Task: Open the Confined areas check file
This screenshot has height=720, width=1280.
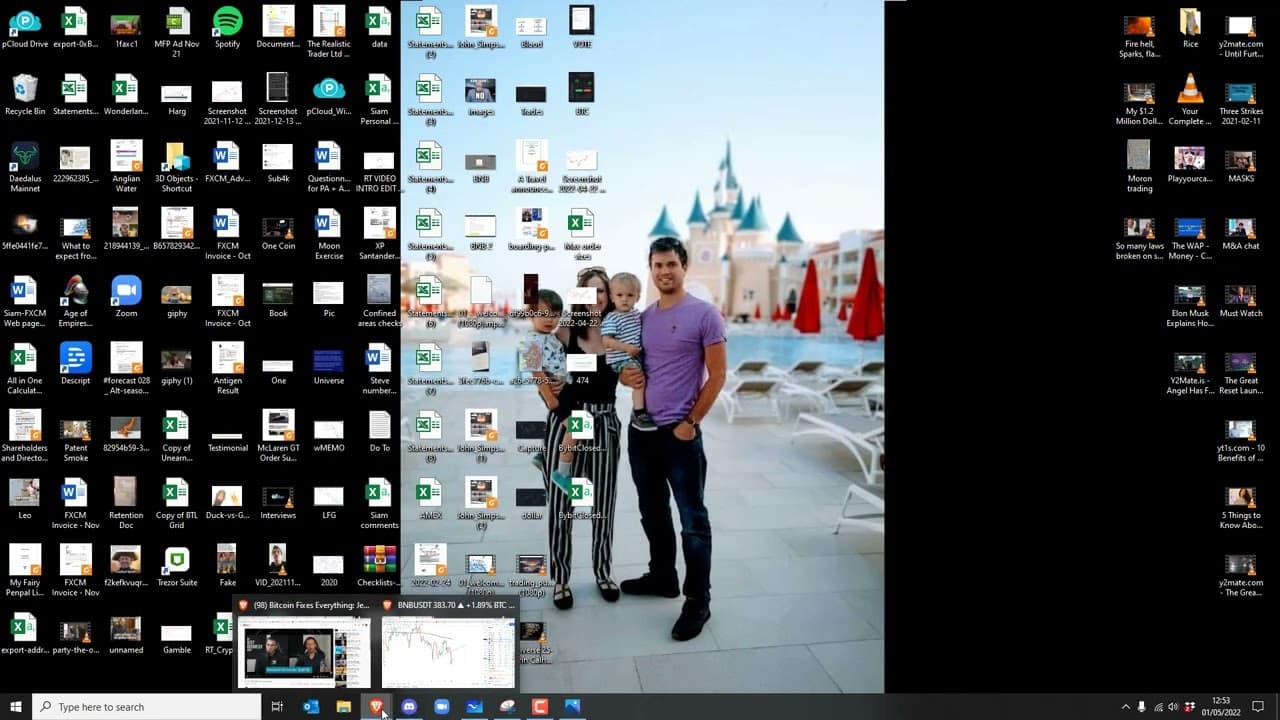Action: [x=379, y=302]
